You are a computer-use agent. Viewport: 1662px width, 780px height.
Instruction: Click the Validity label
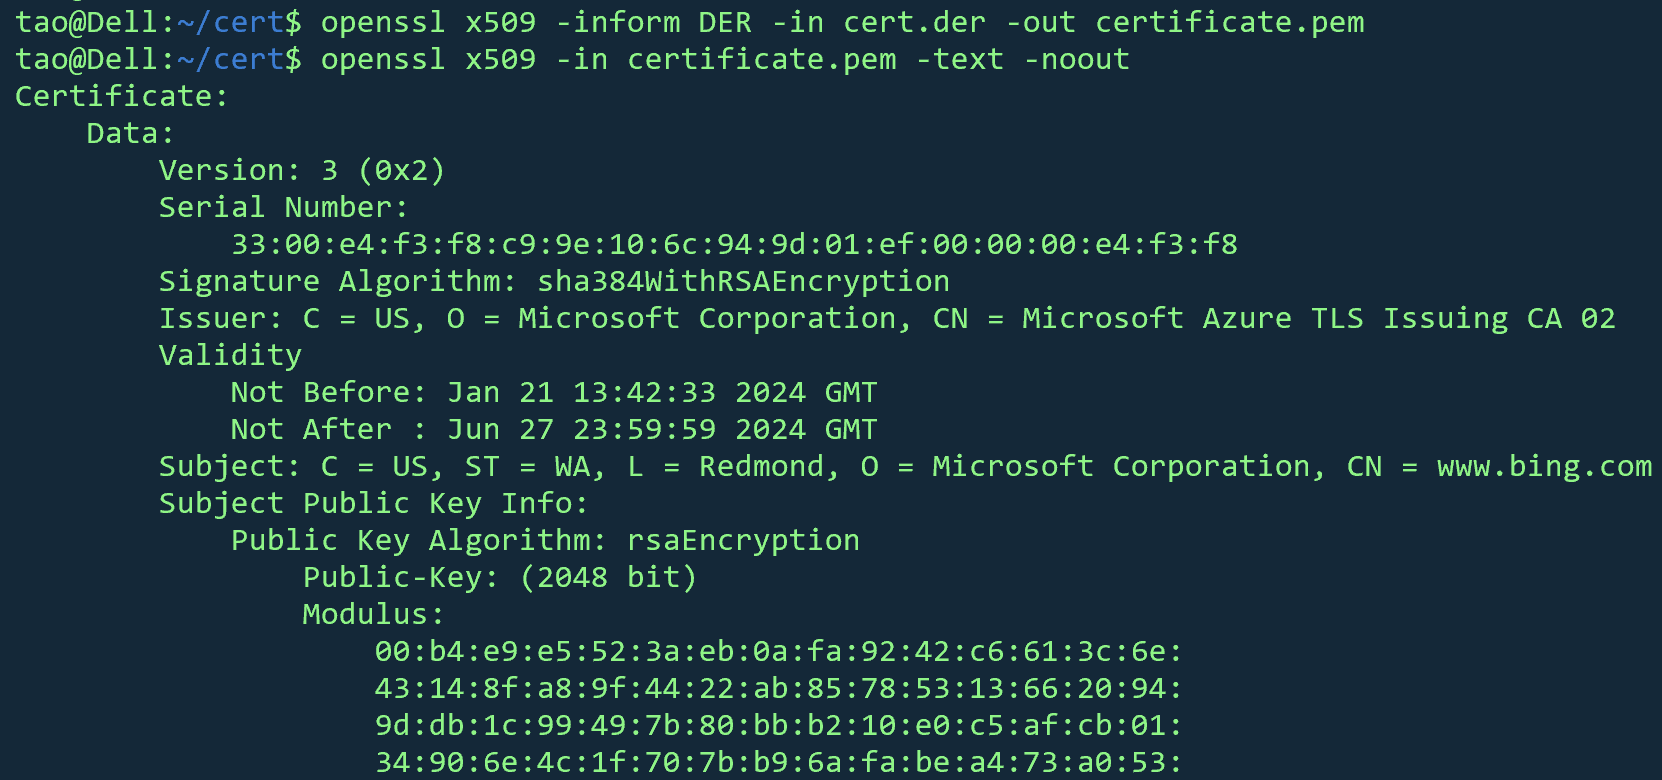click(230, 355)
